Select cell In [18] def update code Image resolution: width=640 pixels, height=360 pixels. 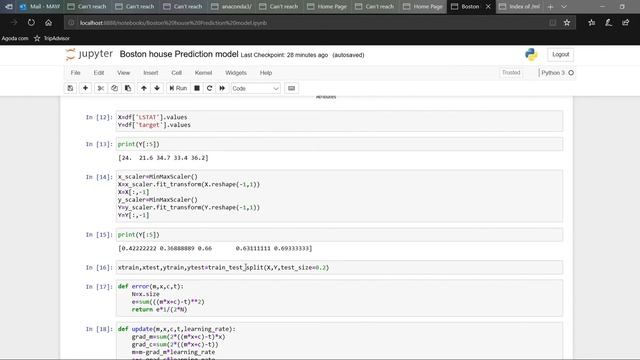[x=339, y=341]
